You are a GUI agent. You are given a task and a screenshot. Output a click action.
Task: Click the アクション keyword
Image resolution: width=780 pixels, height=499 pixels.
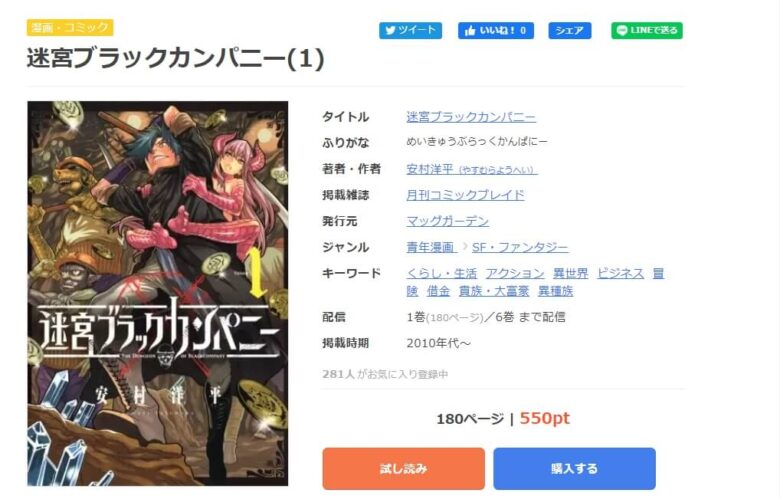point(515,273)
